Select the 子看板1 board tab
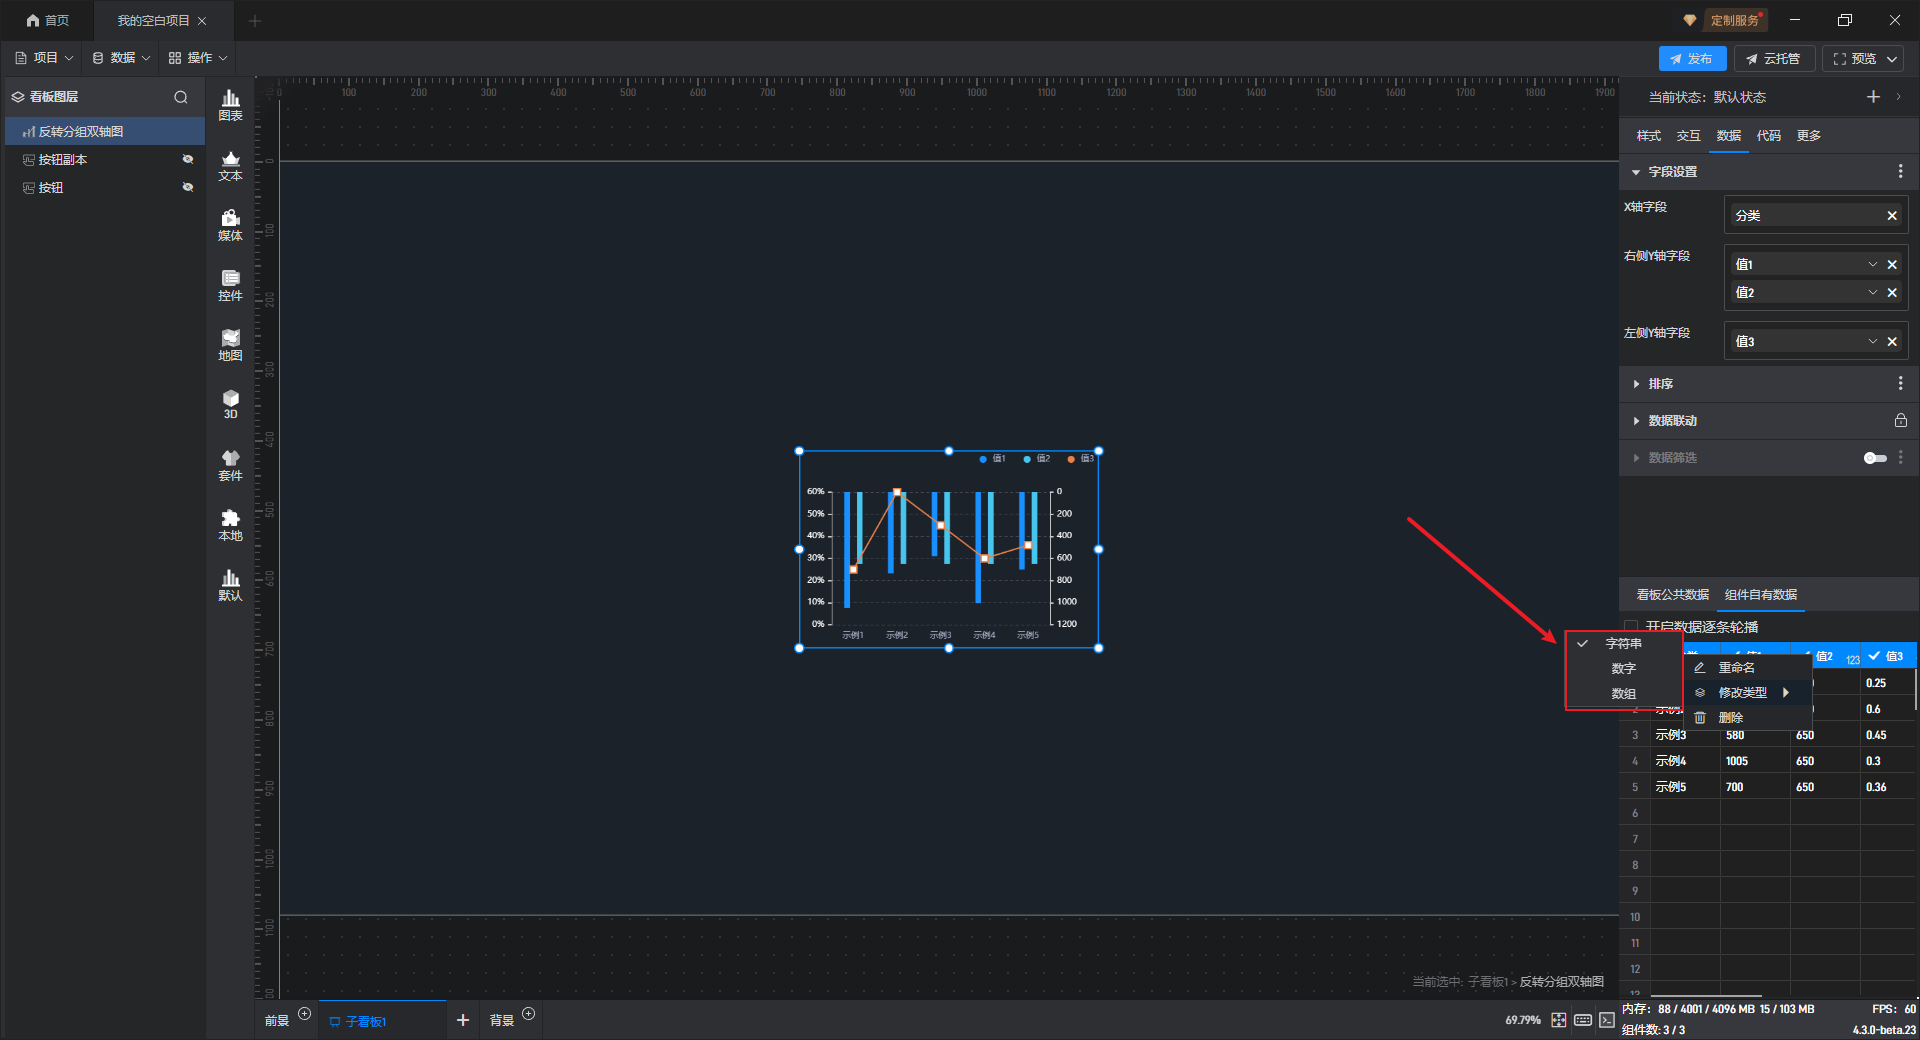Screen dimensions: 1920x1040 [x=381, y=1021]
